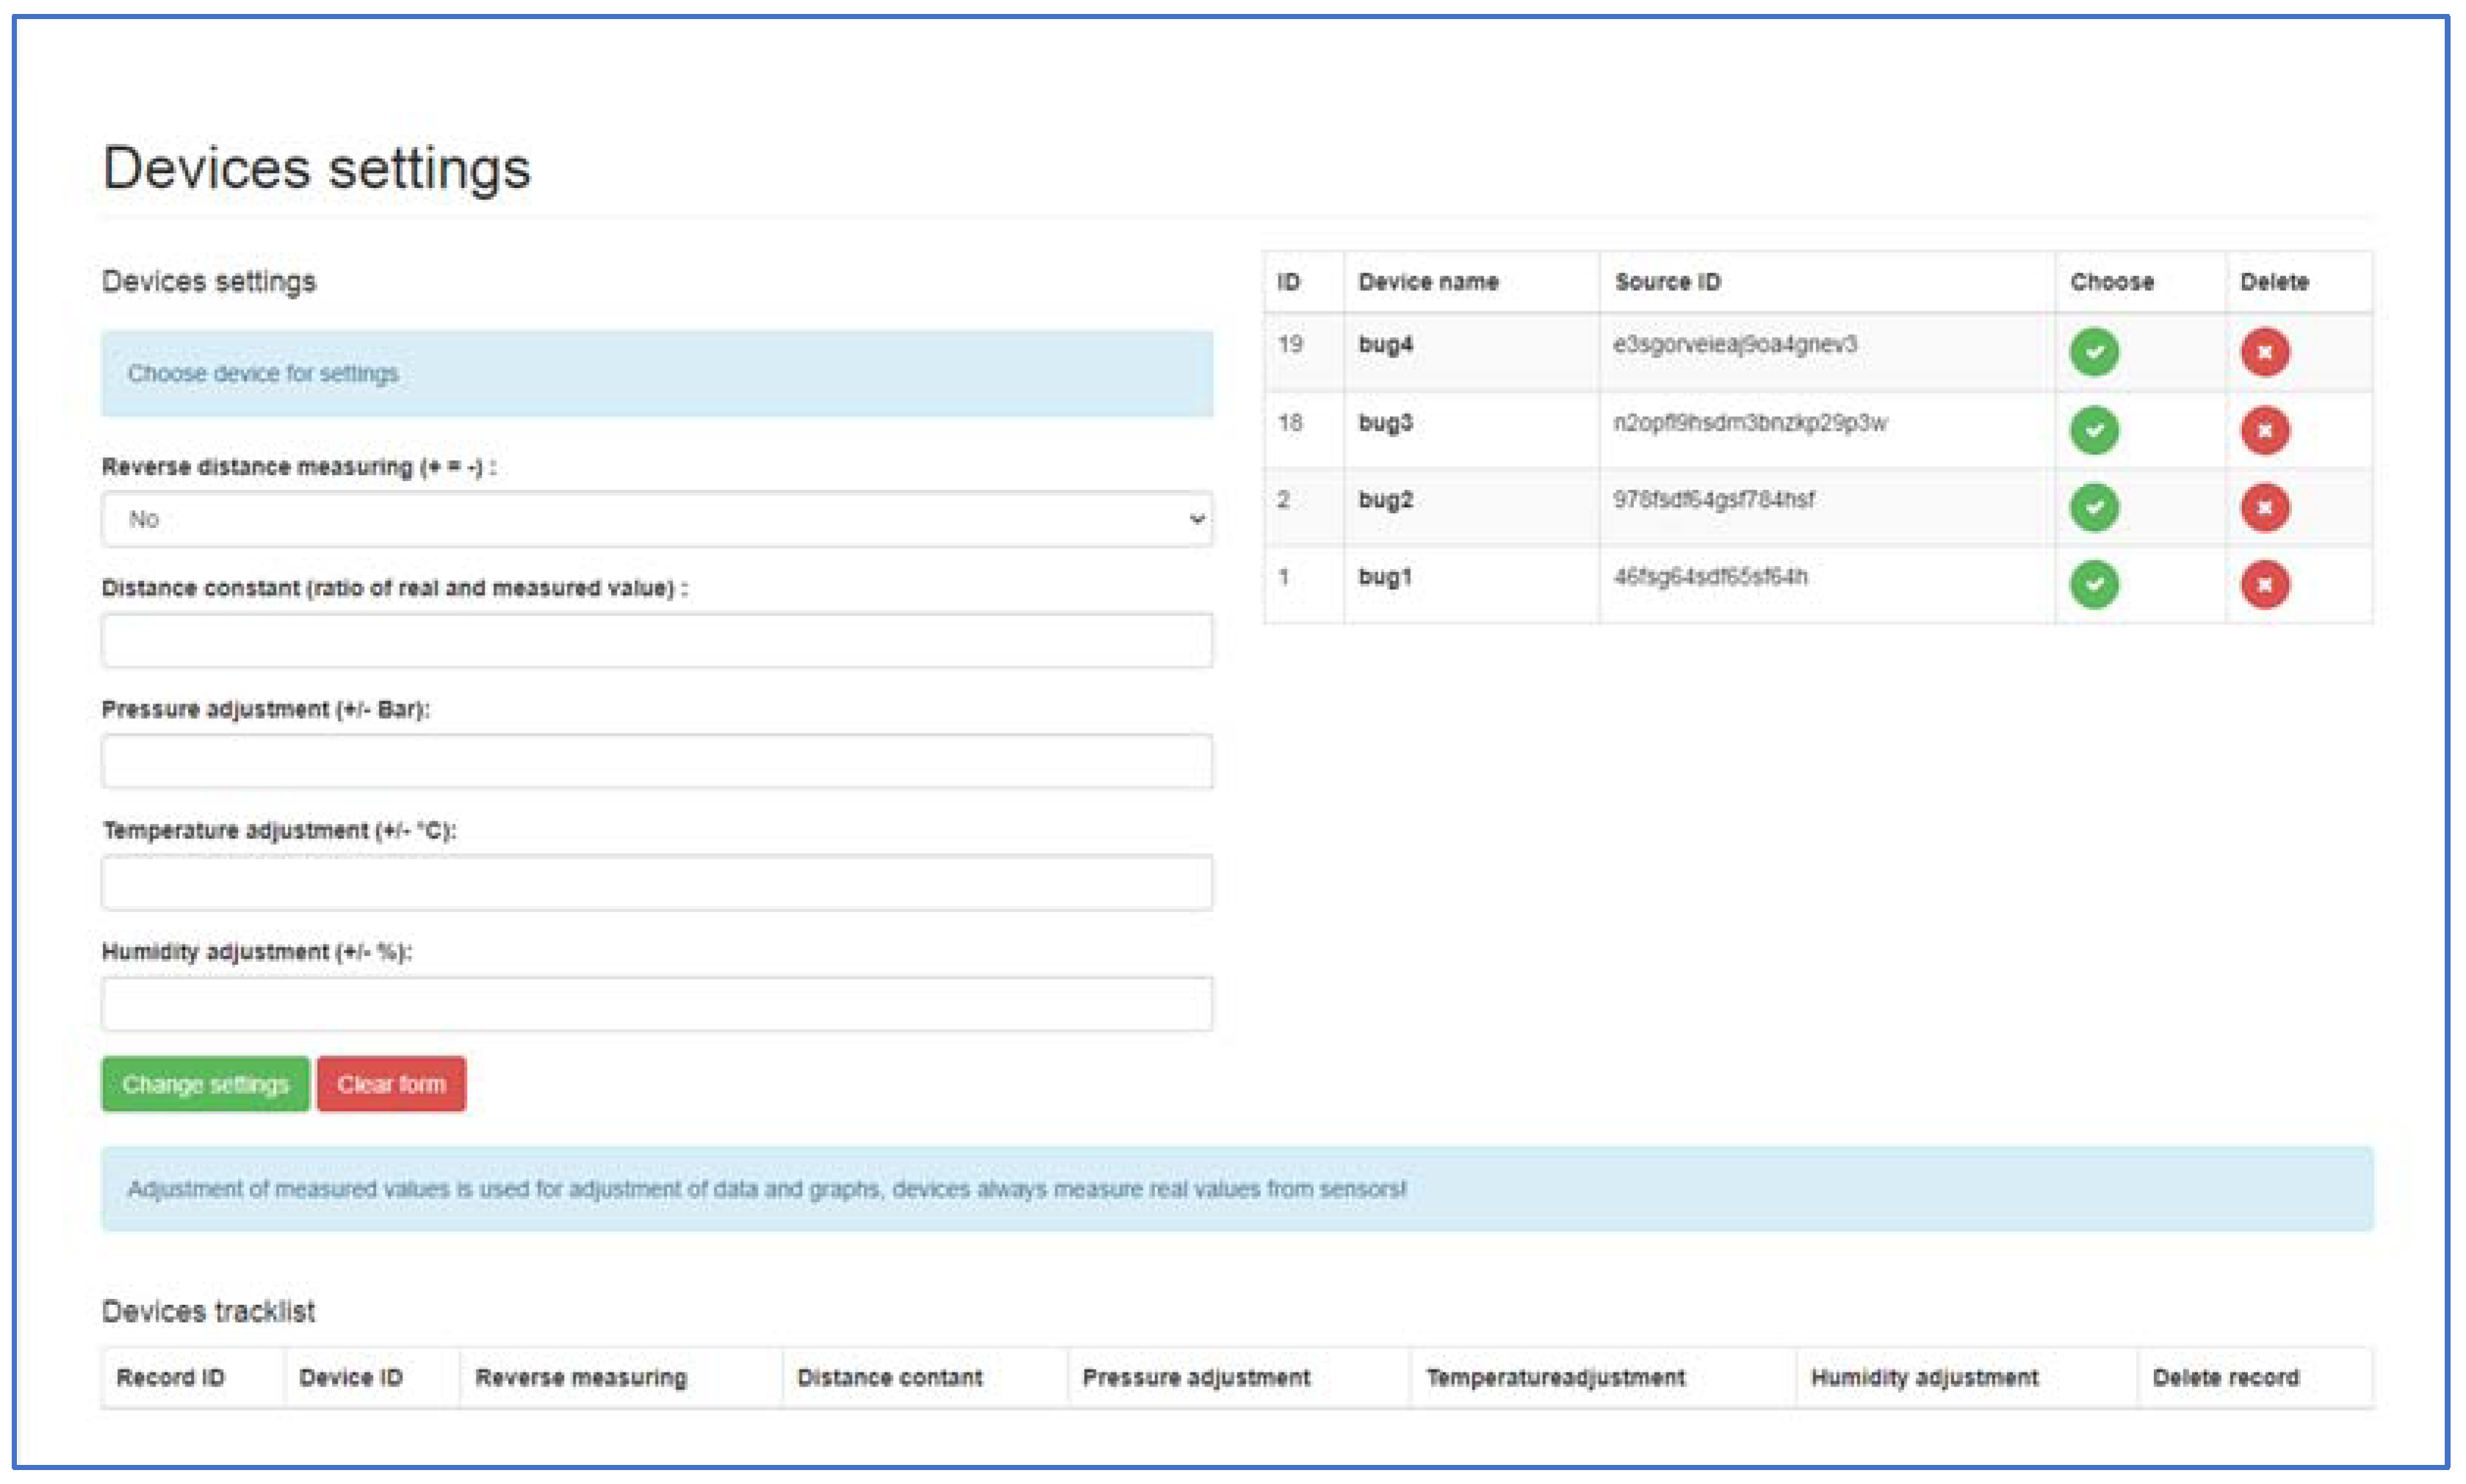Open the Reverse distance measuring dropdown
Viewport: 2466px width, 1484px height.
click(x=656, y=519)
